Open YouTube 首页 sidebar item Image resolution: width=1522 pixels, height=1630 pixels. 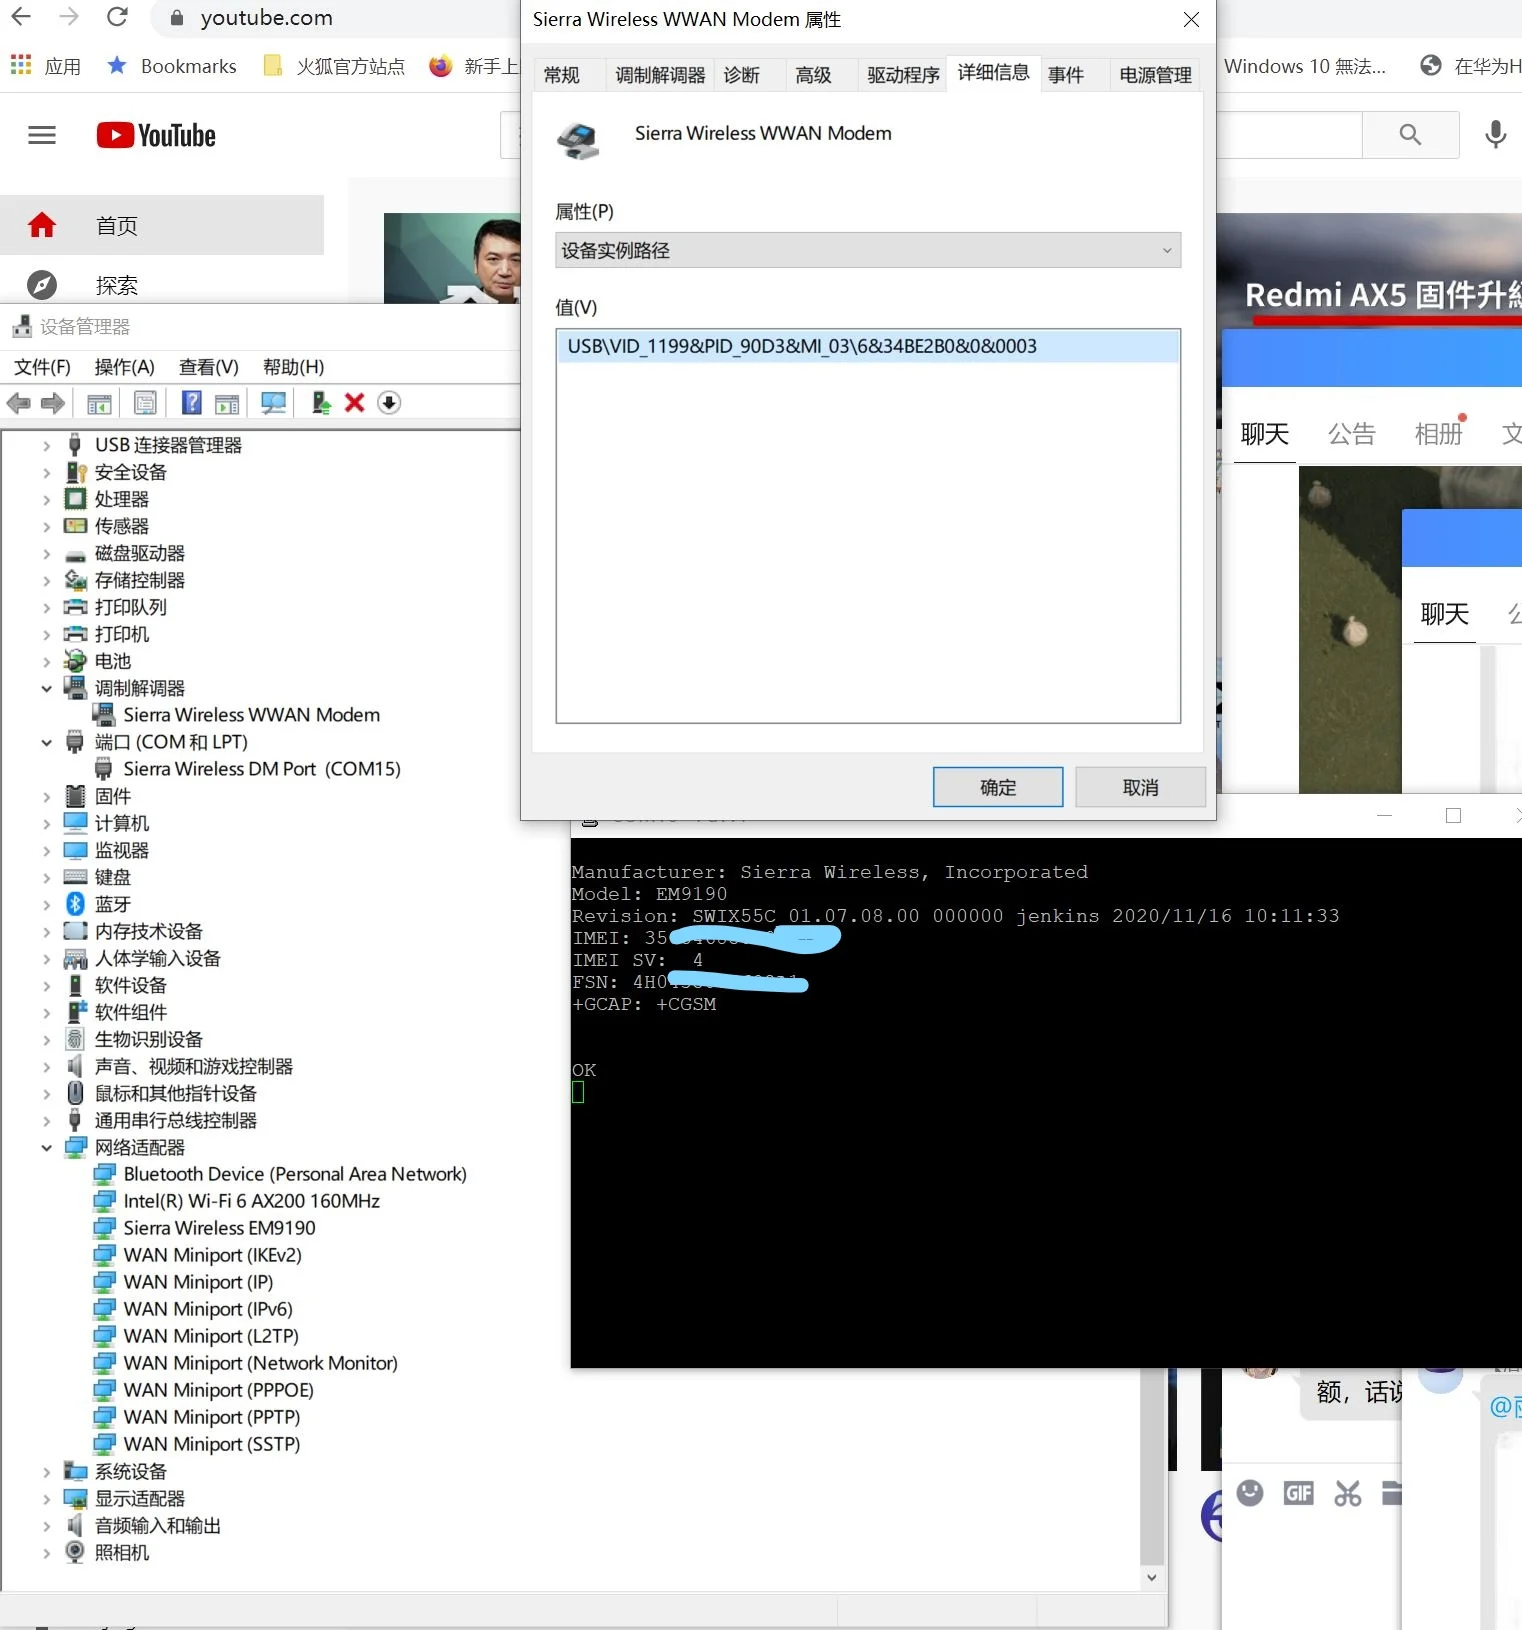pyautogui.click(x=162, y=225)
